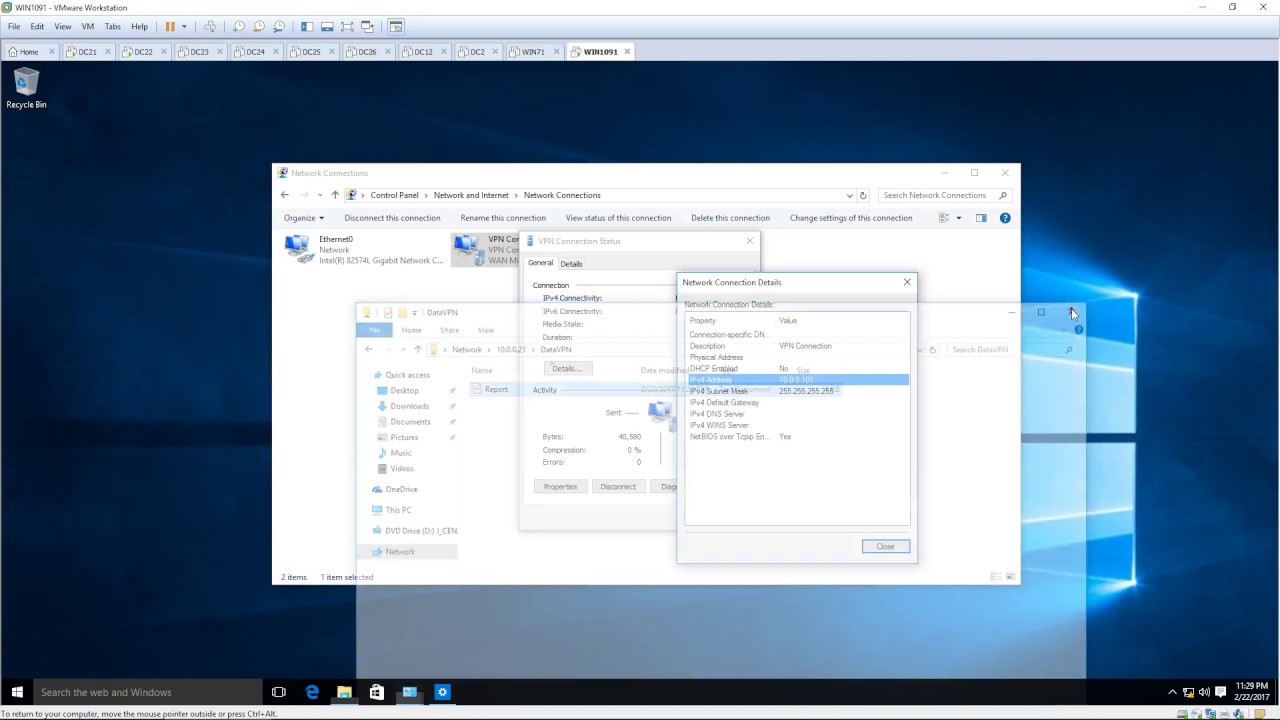The height and width of the screenshot is (720, 1280).
Task: Open Task View on the taskbar
Action: tap(279, 692)
